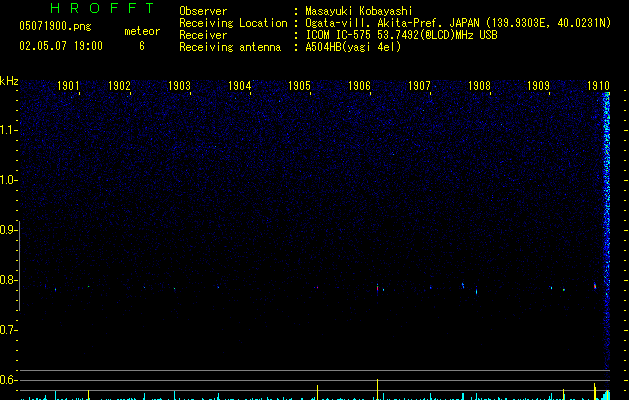Click the HROFFT title text
The width and height of the screenshot is (629, 400).
click(103, 8)
